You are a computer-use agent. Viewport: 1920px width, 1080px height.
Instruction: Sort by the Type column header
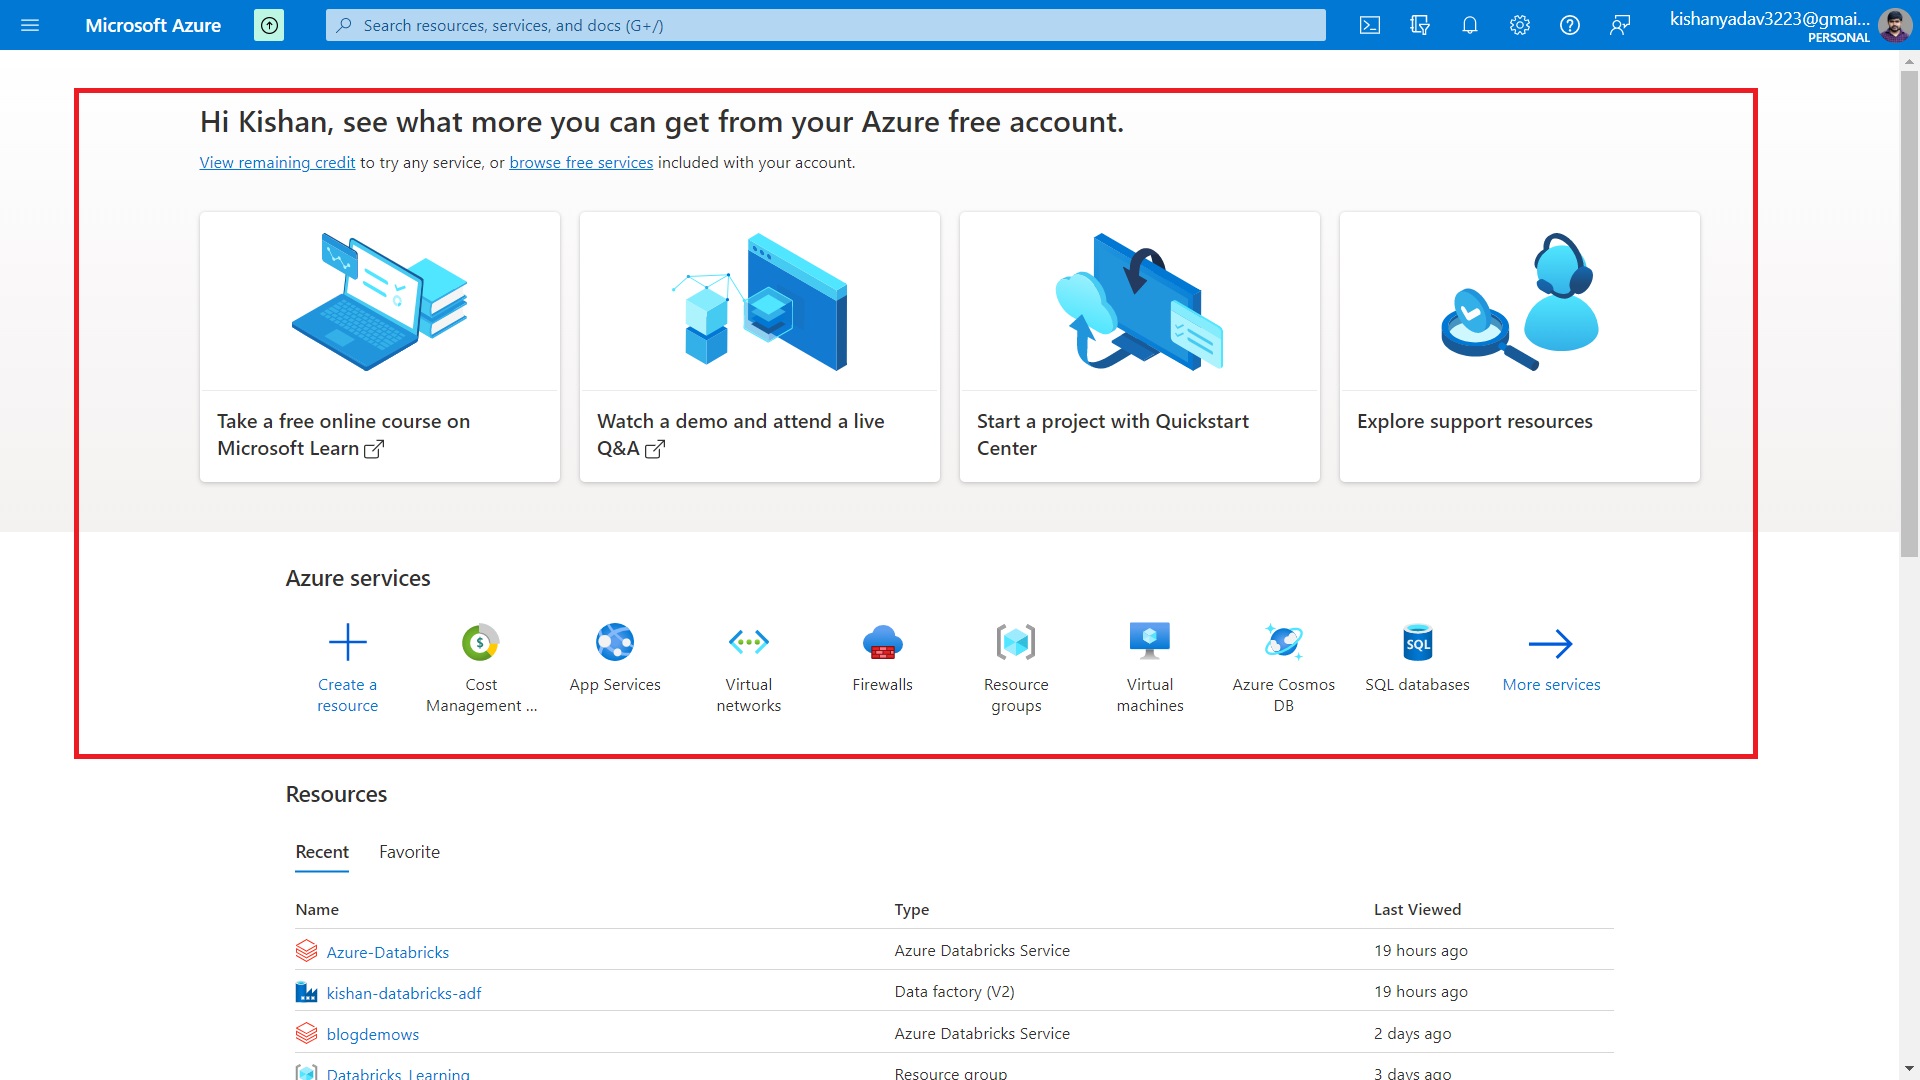point(912,909)
